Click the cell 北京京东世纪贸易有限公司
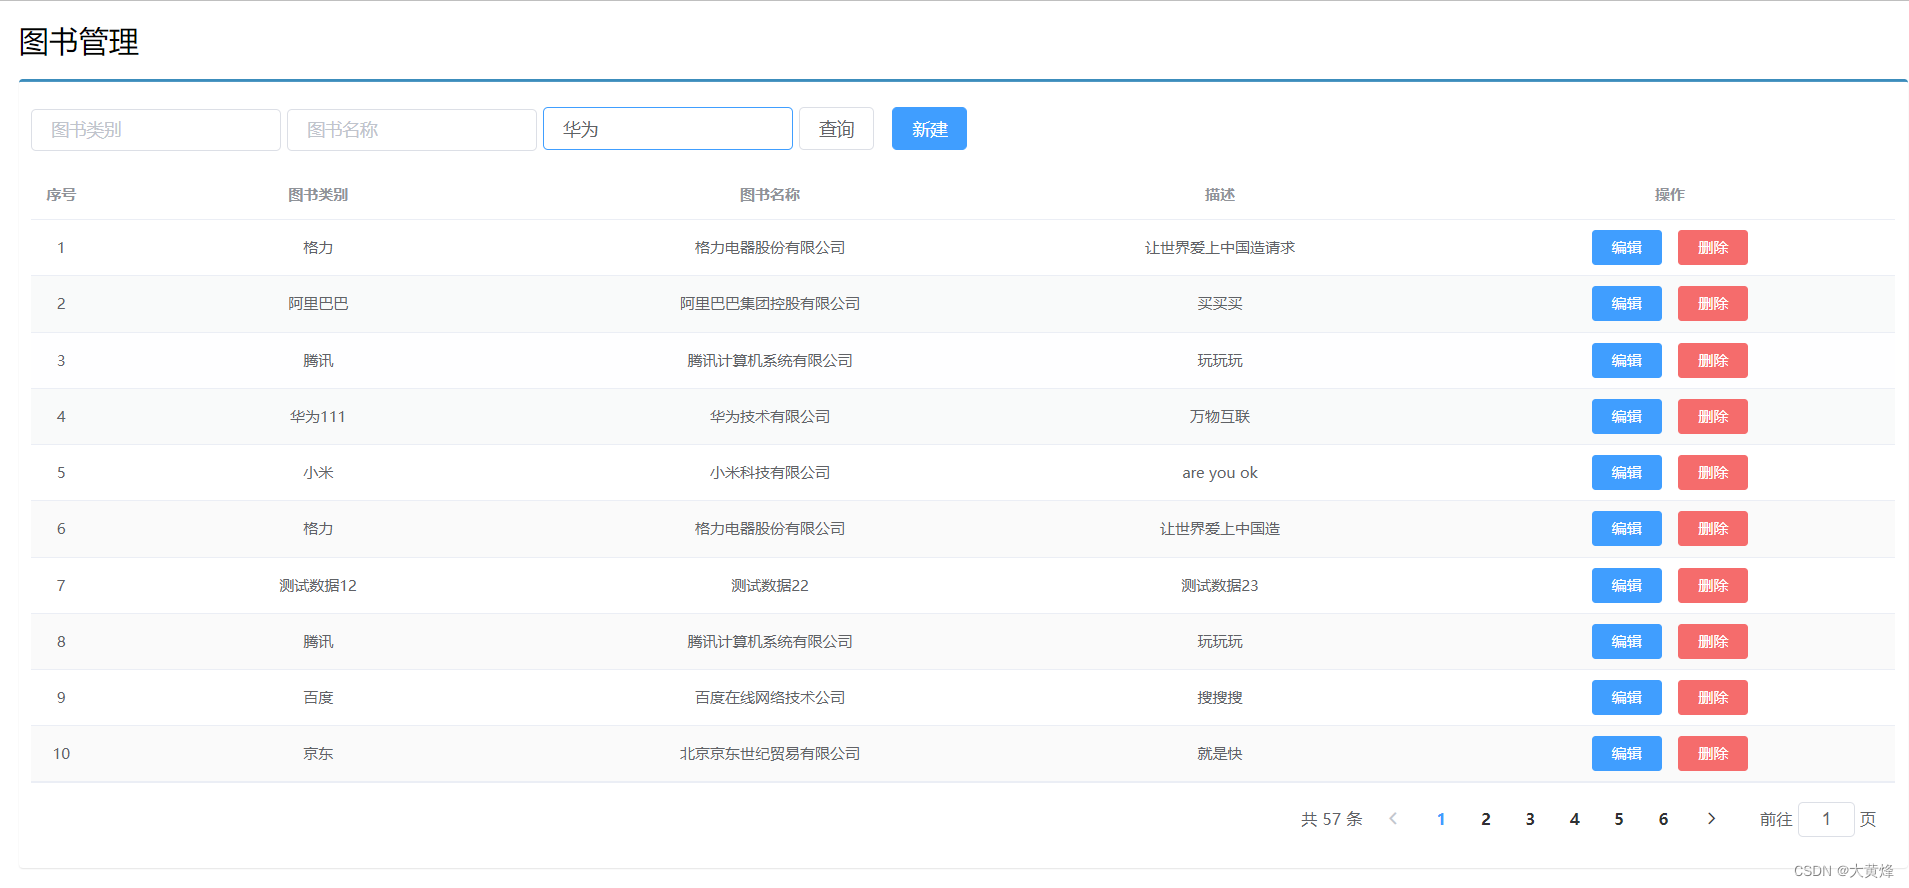Image resolution: width=1909 pixels, height=888 pixels. [770, 754]
